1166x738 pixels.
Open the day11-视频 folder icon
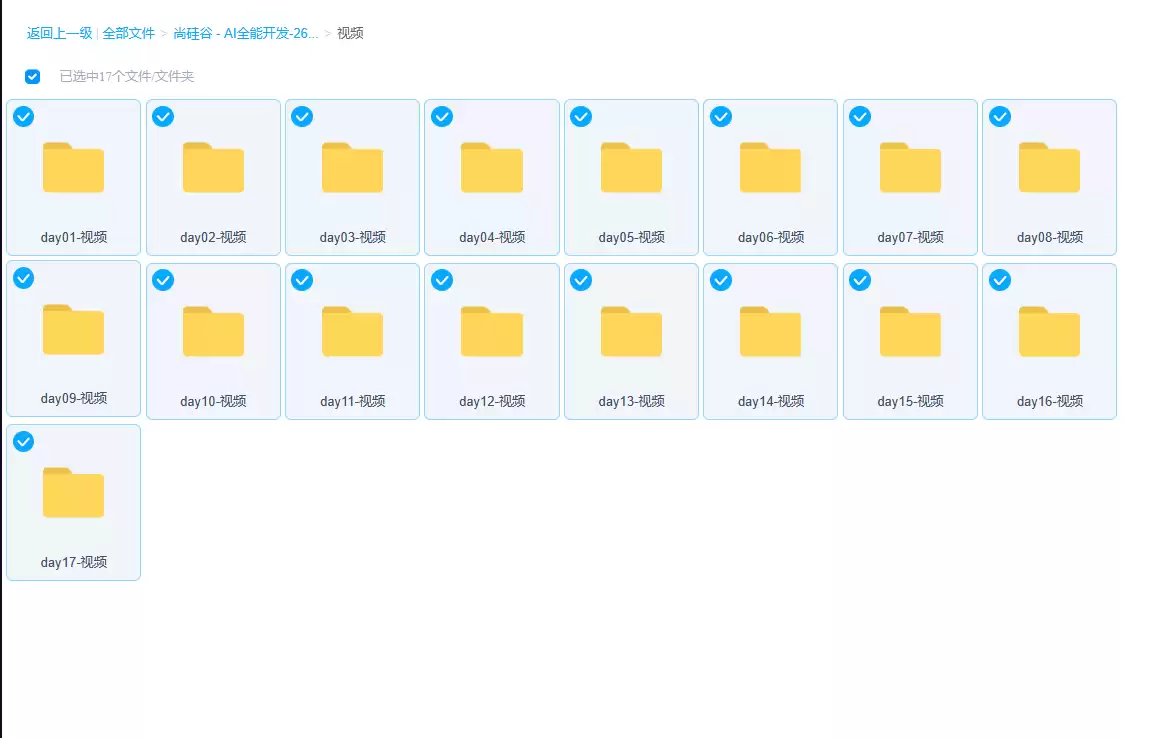(x=352, y=332)
